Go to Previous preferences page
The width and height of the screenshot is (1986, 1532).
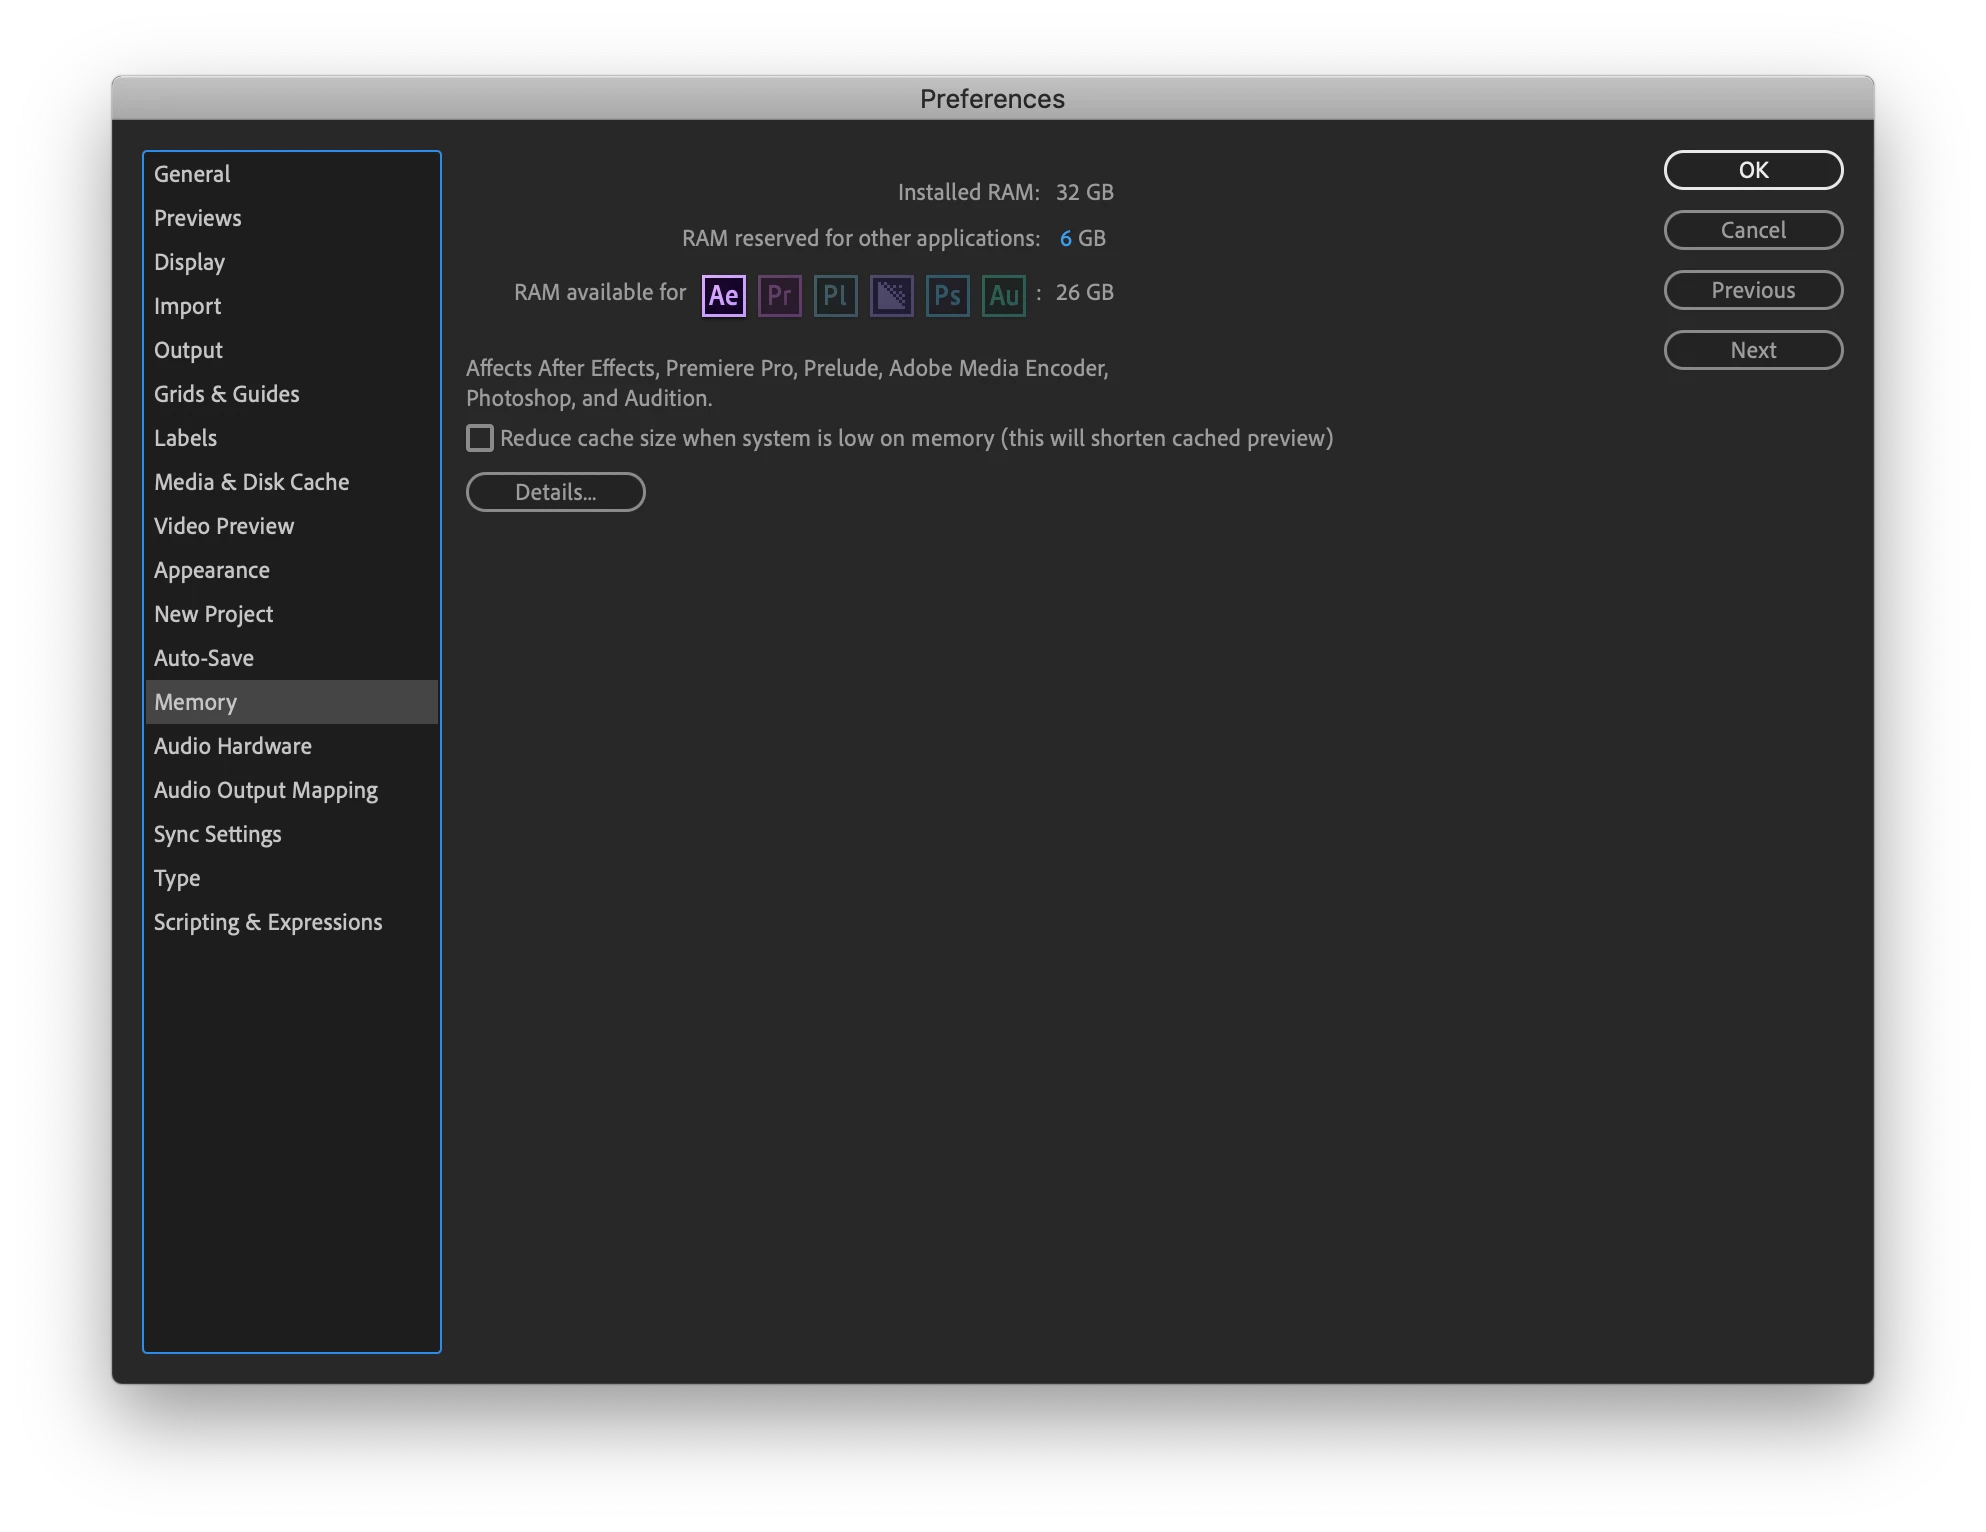(1752, 290)
